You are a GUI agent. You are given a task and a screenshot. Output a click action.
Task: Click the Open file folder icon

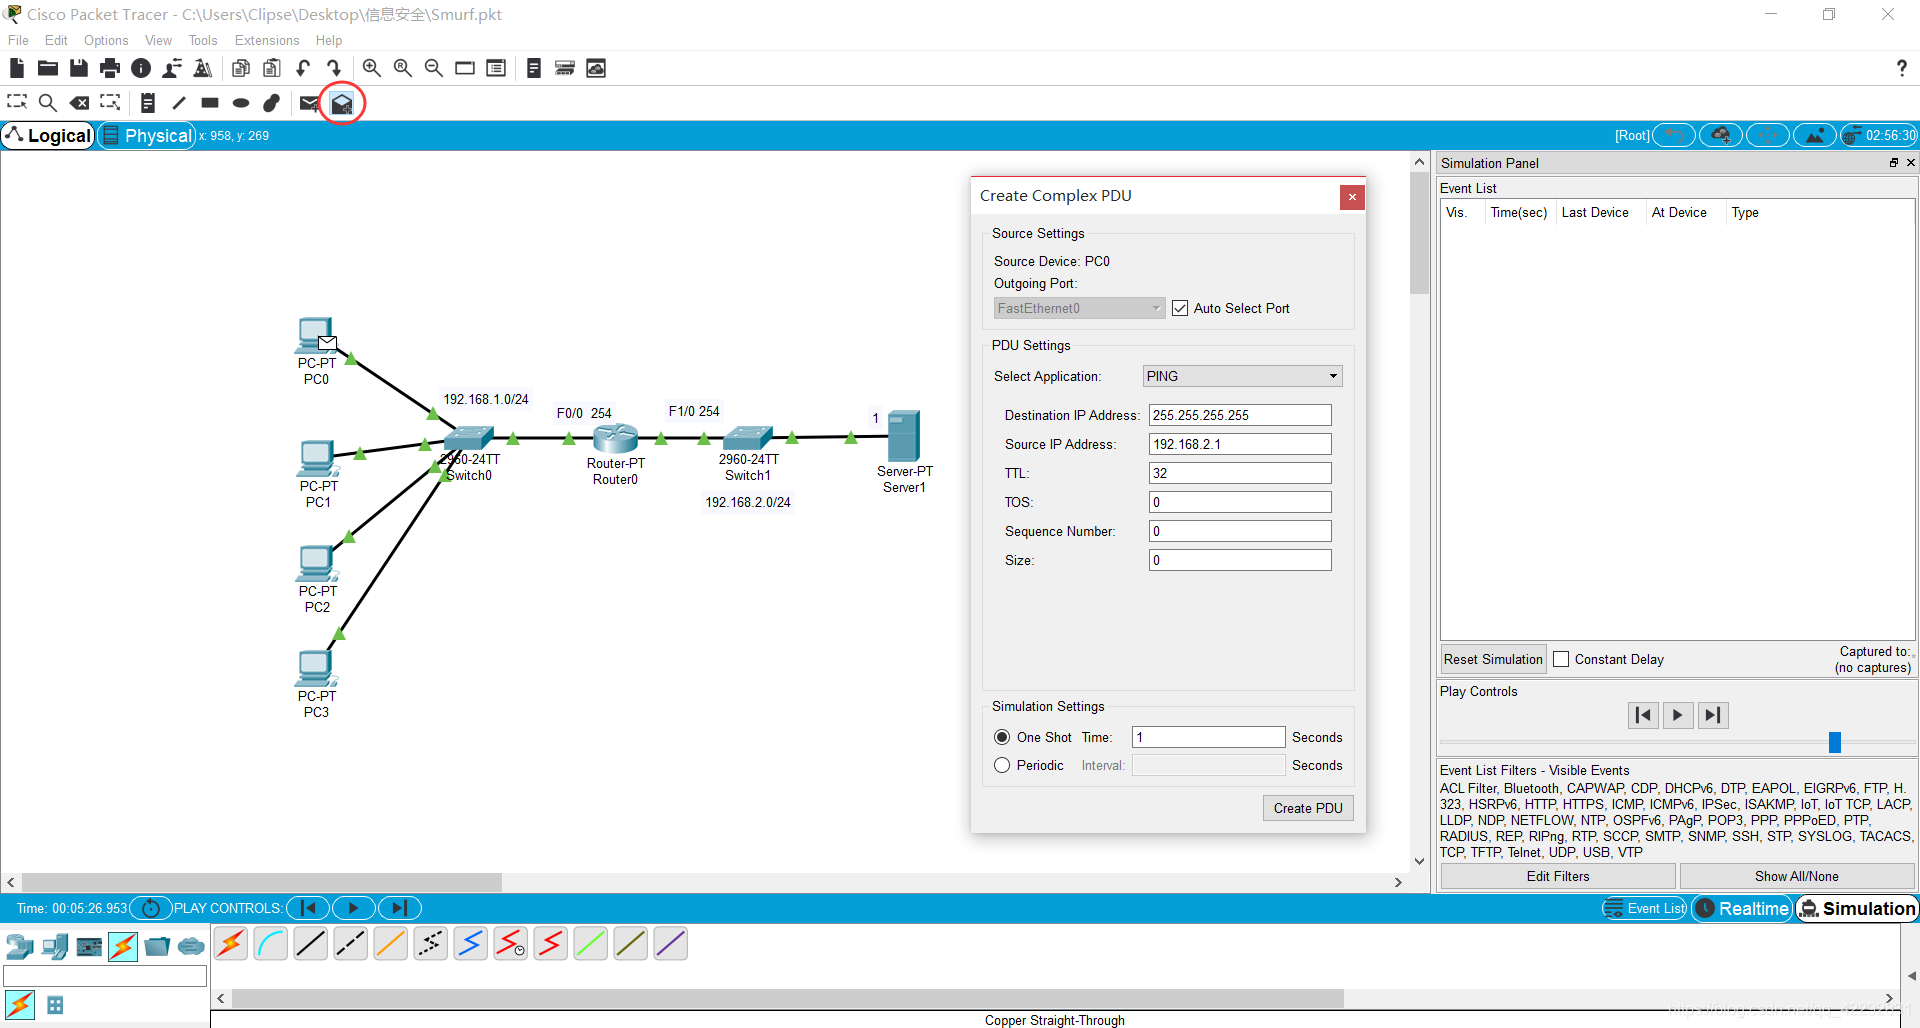tap(47, 68)
